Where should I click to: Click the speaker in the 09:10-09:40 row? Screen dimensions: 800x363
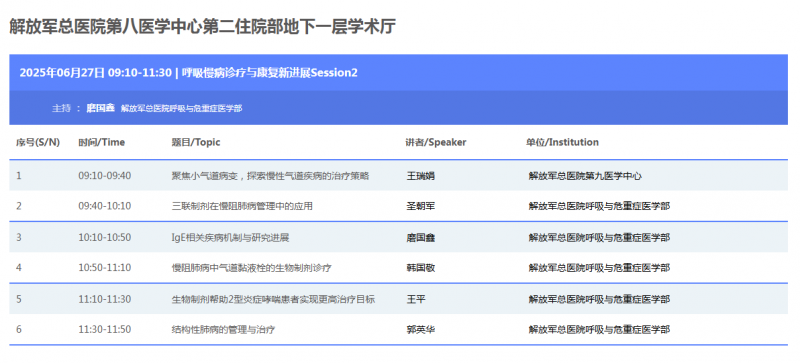(x=421, y=176)
